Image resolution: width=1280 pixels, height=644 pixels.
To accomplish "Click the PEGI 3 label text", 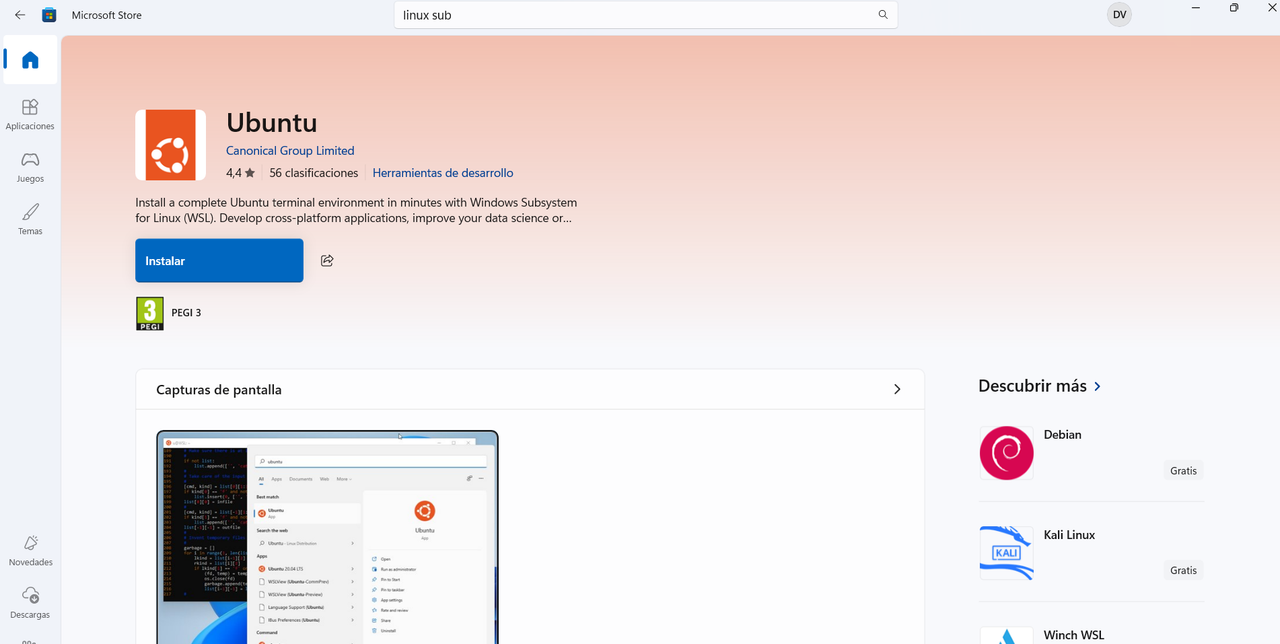I will 186,313.
